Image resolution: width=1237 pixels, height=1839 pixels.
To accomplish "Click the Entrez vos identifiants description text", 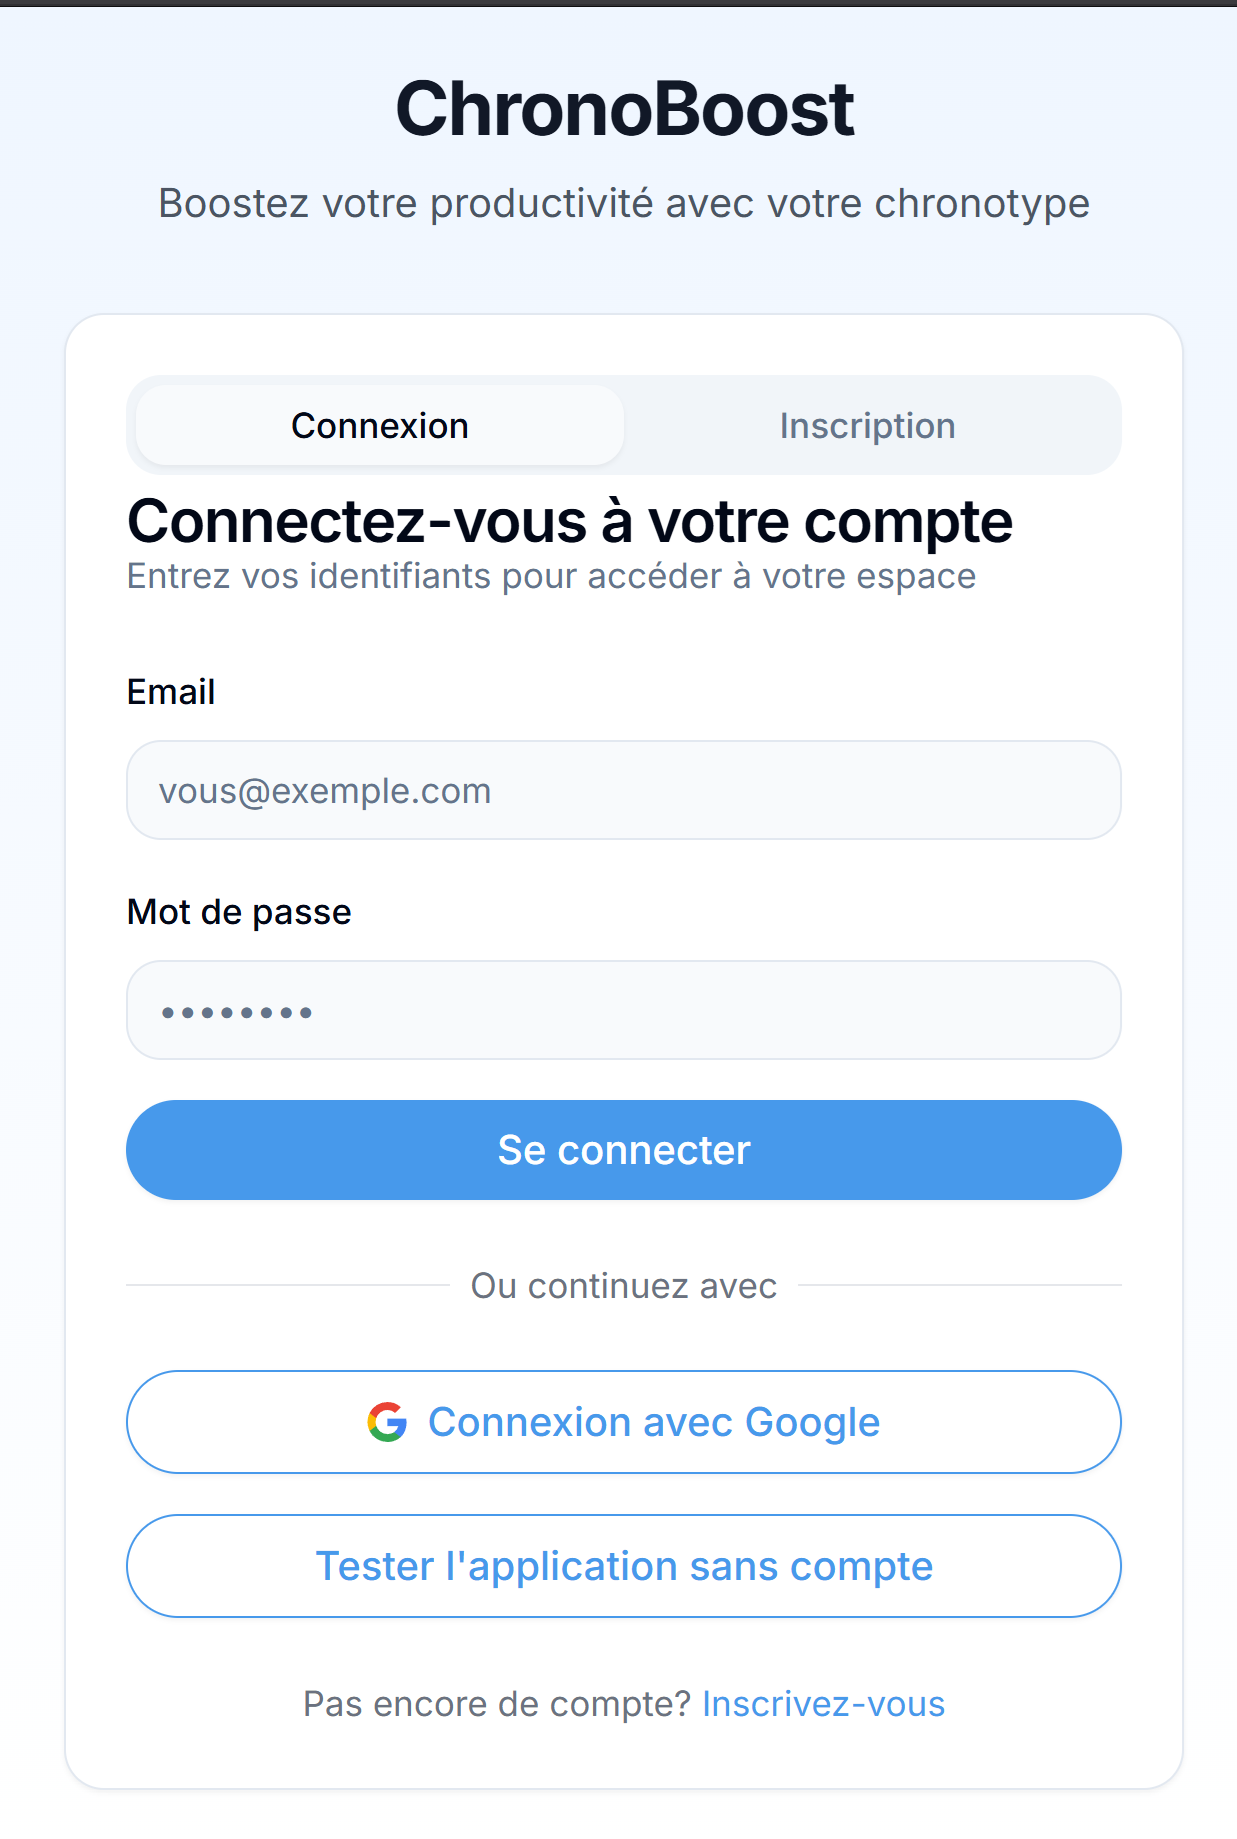I will [552, 577].
